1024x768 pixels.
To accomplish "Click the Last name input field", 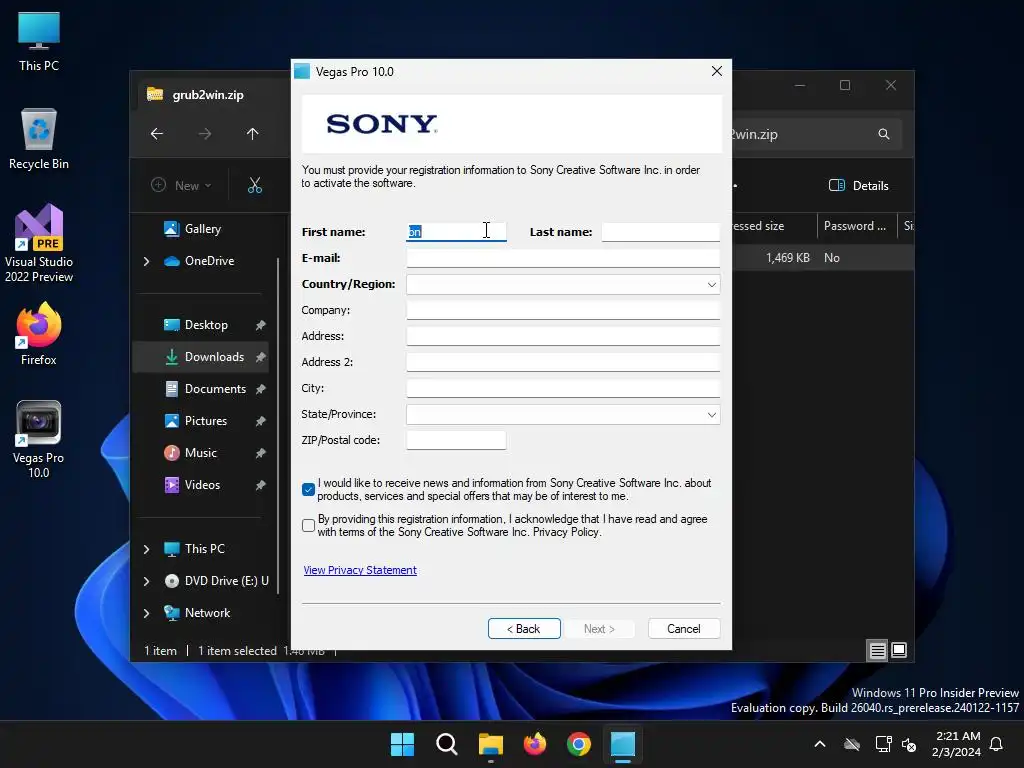I will point(660,232).
